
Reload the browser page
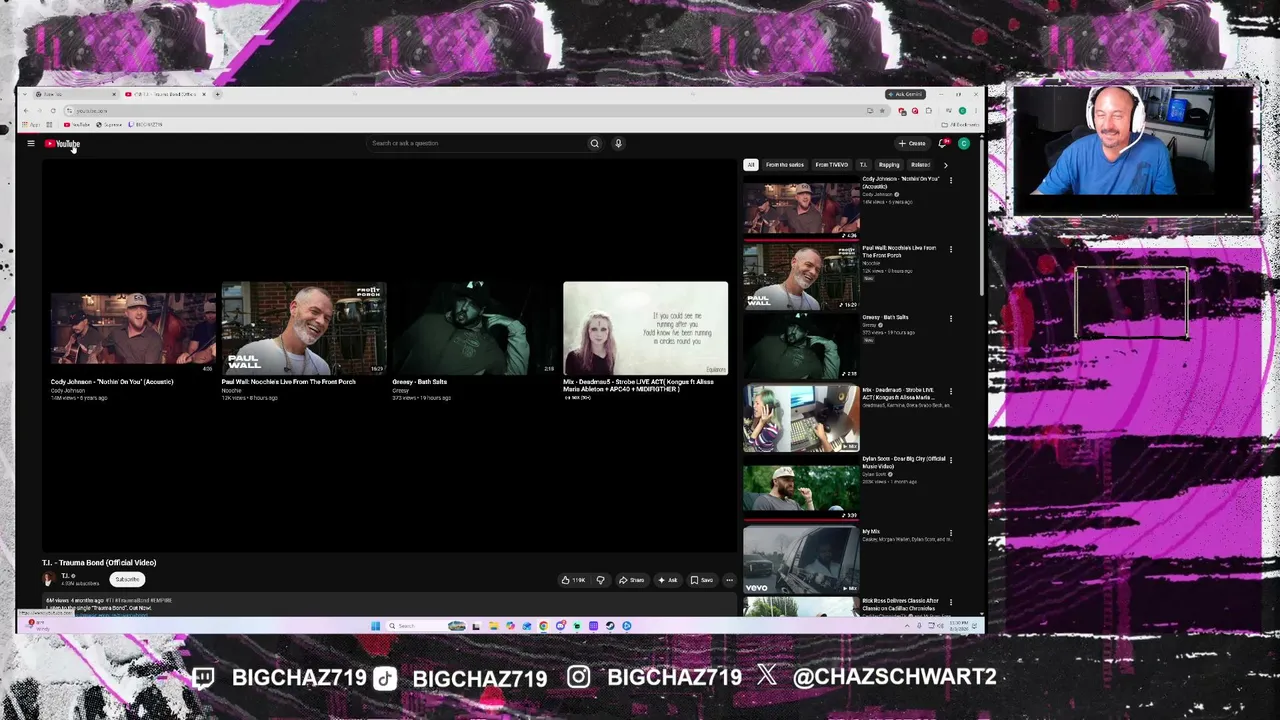tap(53, 110)
